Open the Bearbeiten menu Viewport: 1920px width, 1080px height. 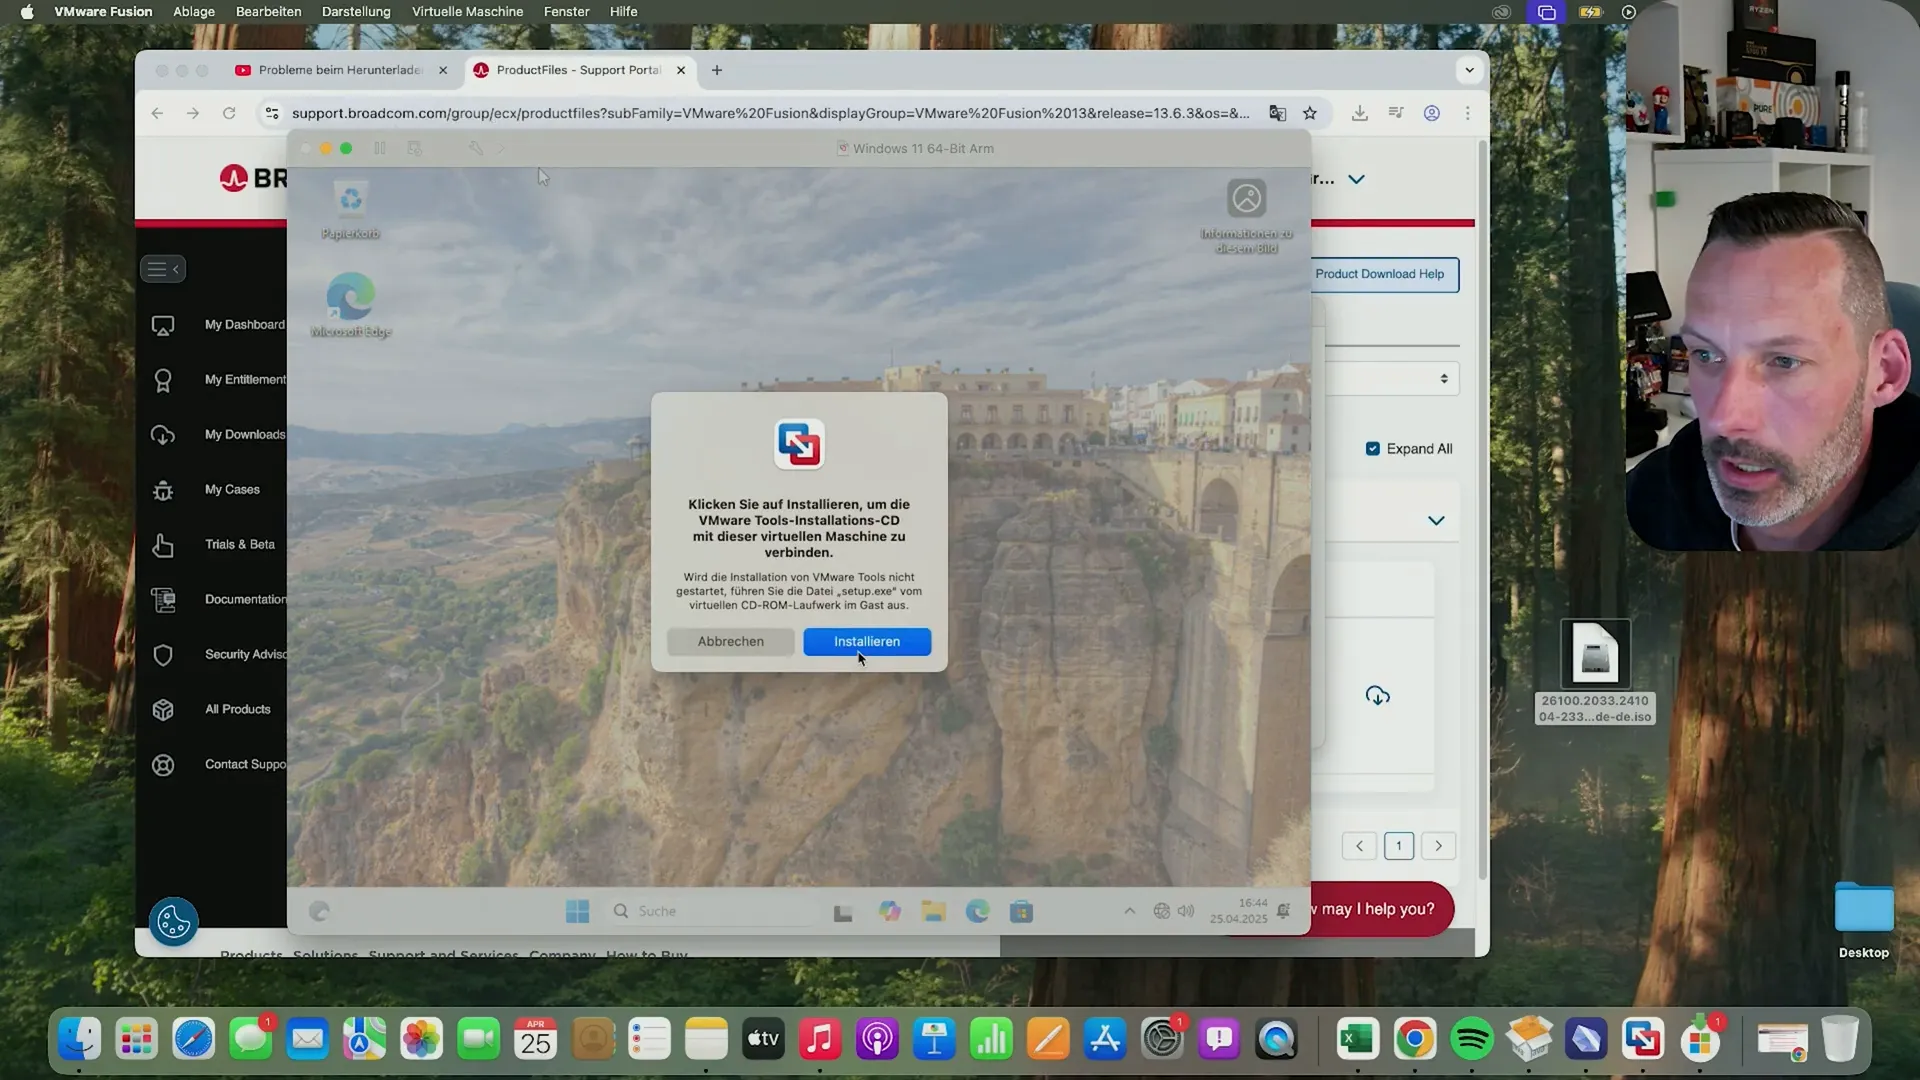pyautogui.click(x=268, y=11)
